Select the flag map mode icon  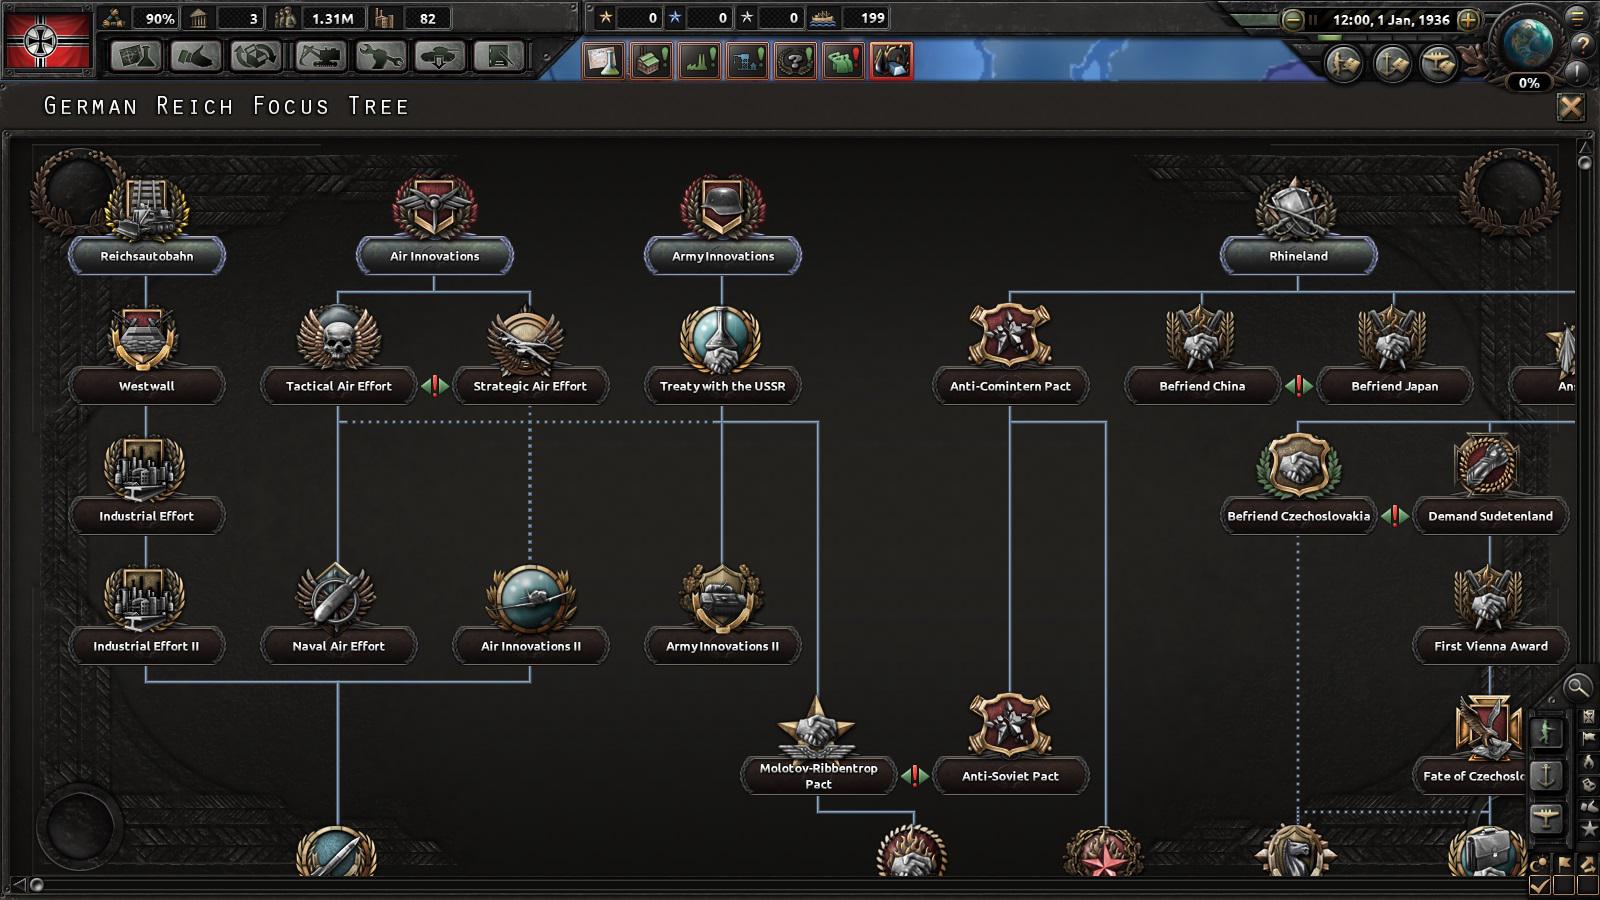[1588, 739]
